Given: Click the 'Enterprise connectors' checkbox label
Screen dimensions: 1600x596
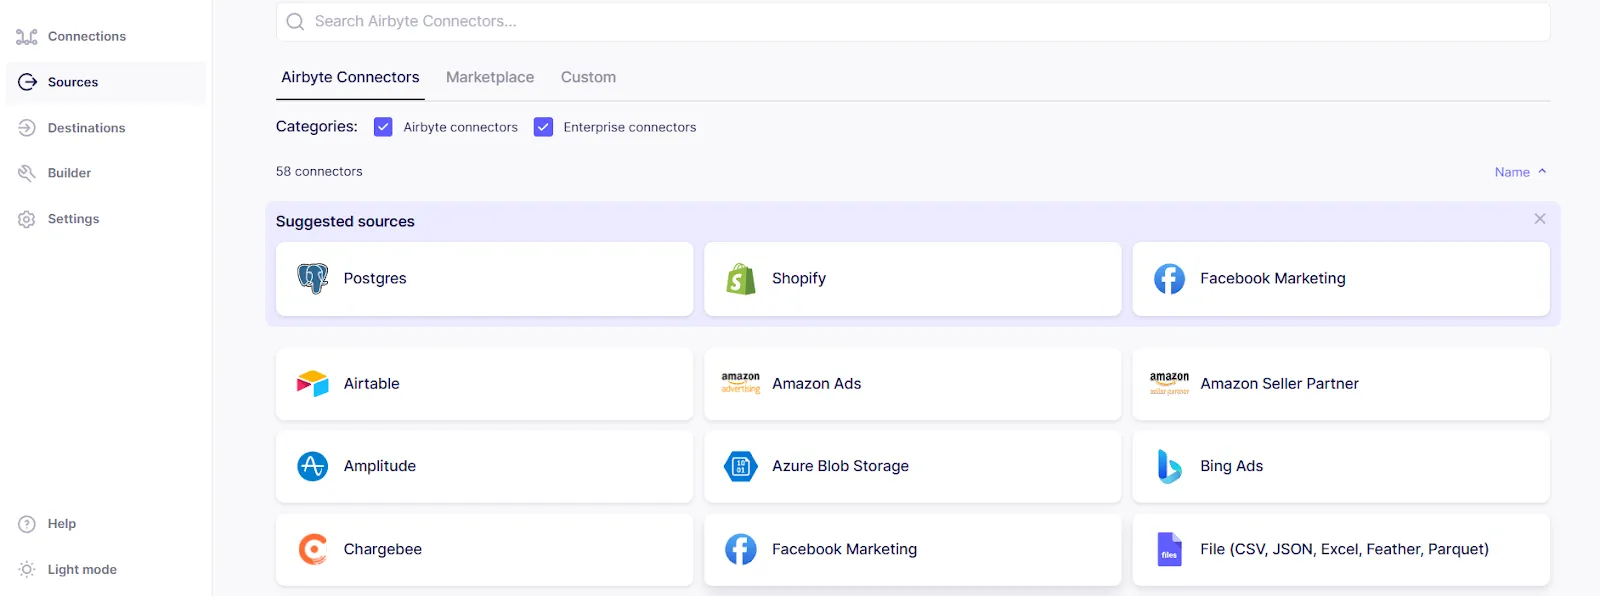Looking at the screenshot, I should pyautogui.click(x=630, y=127).
